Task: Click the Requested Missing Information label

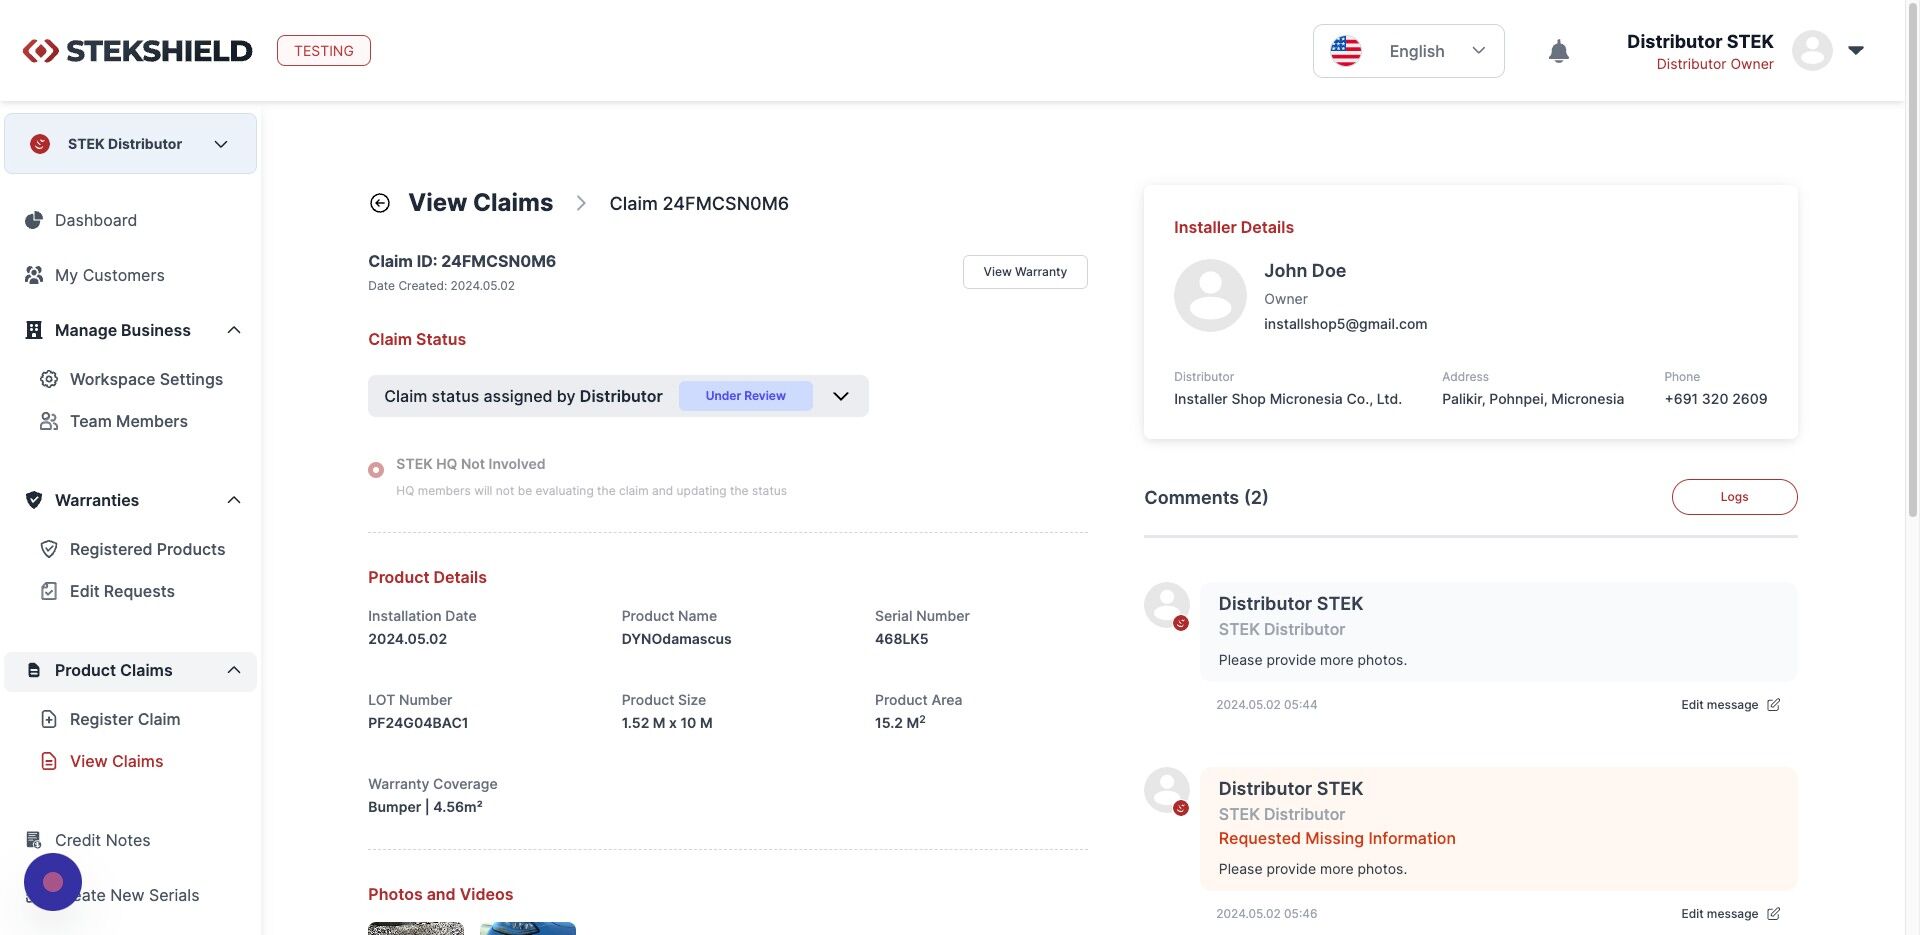Action: 1337,839
